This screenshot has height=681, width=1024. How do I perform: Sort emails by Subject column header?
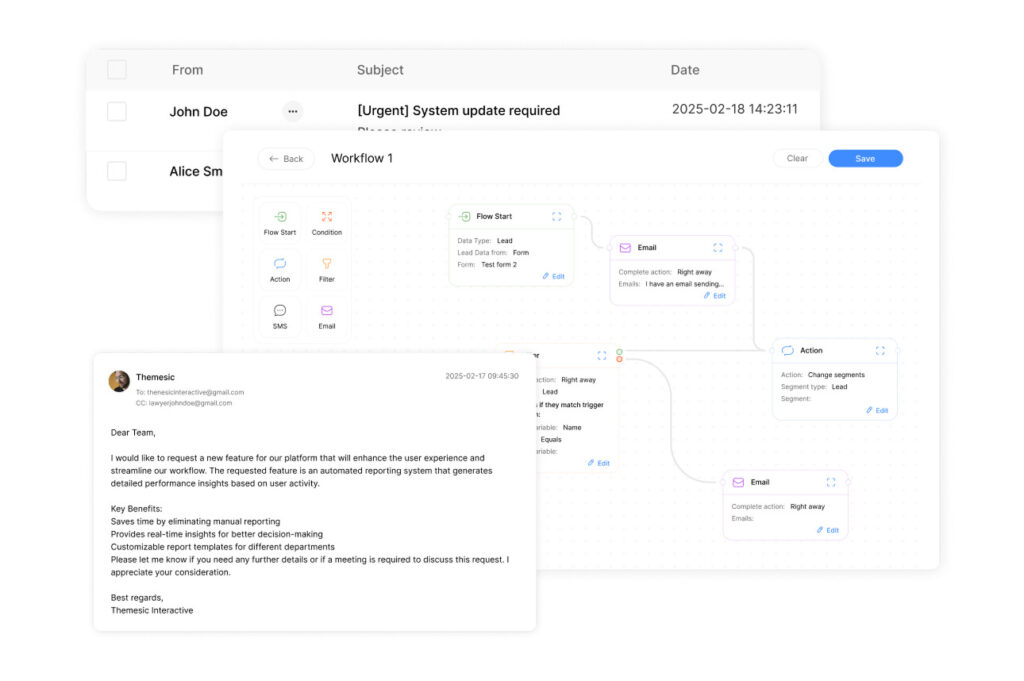click(x=380, y=70)
